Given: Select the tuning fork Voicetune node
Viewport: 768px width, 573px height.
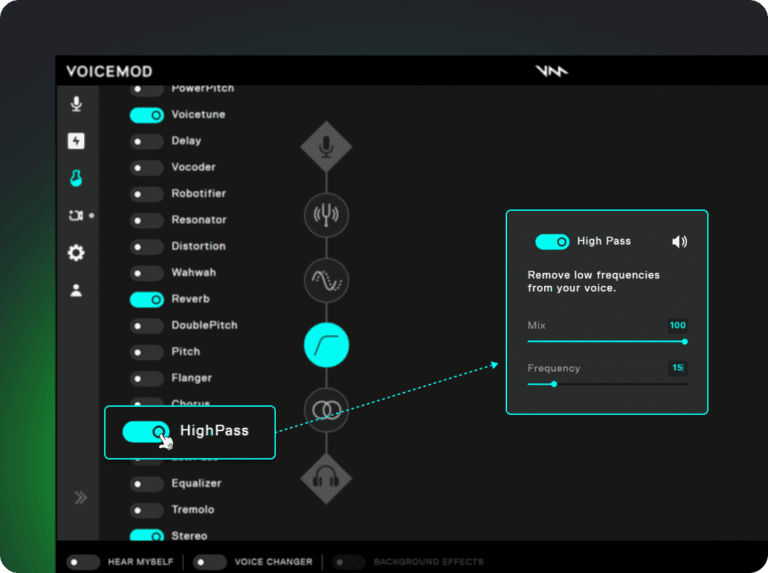Looking at the screenshot, I should [x=326, y=215].
